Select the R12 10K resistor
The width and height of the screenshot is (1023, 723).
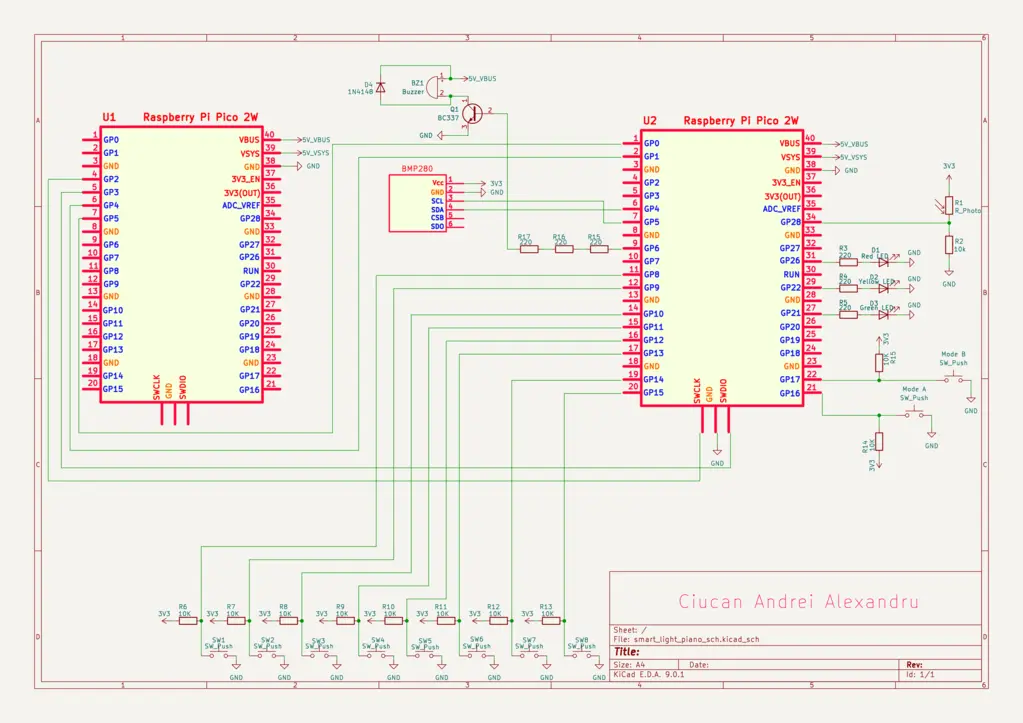[498, 621]
